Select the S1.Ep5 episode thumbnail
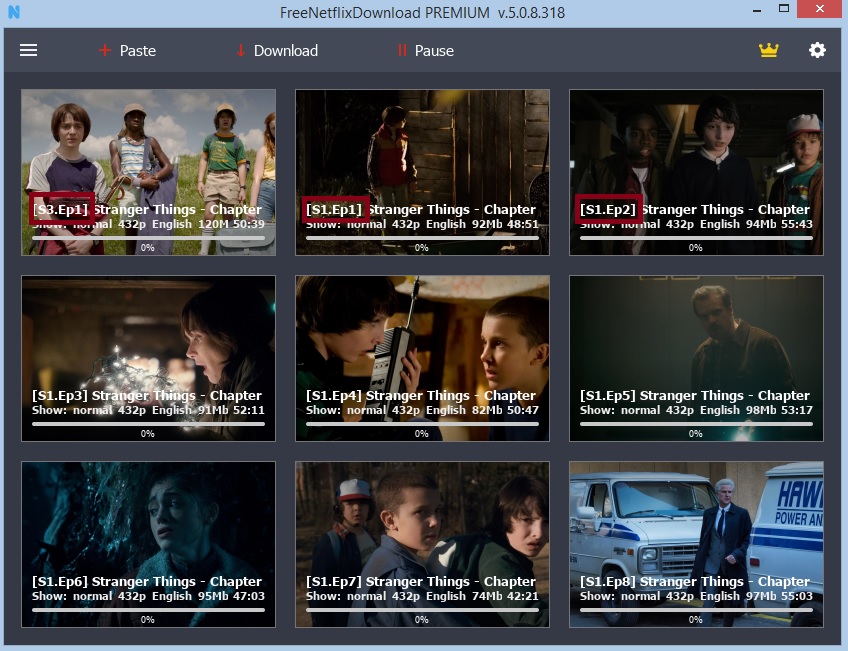The width and height of the screenshot is (848, 651). click(697, 358)
